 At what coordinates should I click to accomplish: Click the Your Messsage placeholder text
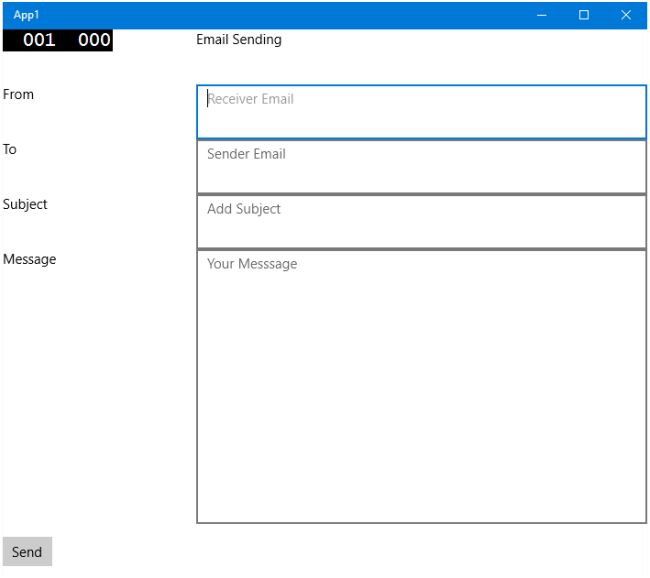(x=252, y=264)
